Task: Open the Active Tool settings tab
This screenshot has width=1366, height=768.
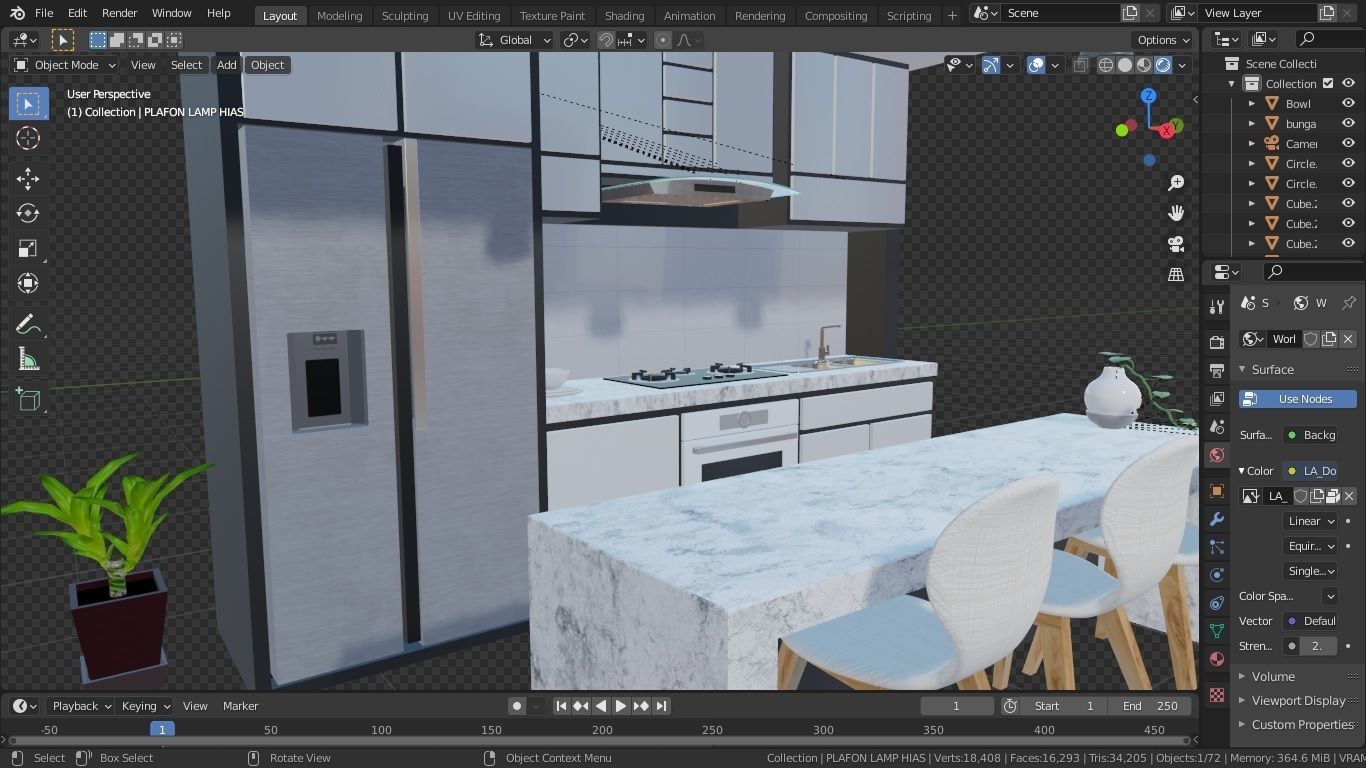Action: (1217, 307)
